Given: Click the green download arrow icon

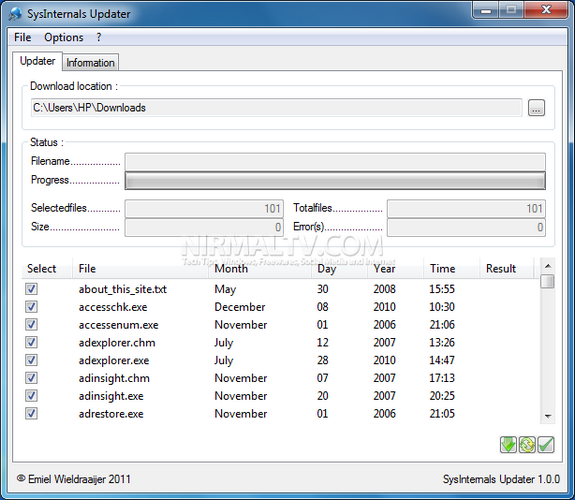Looking at the screenshot, I should 508,445.
